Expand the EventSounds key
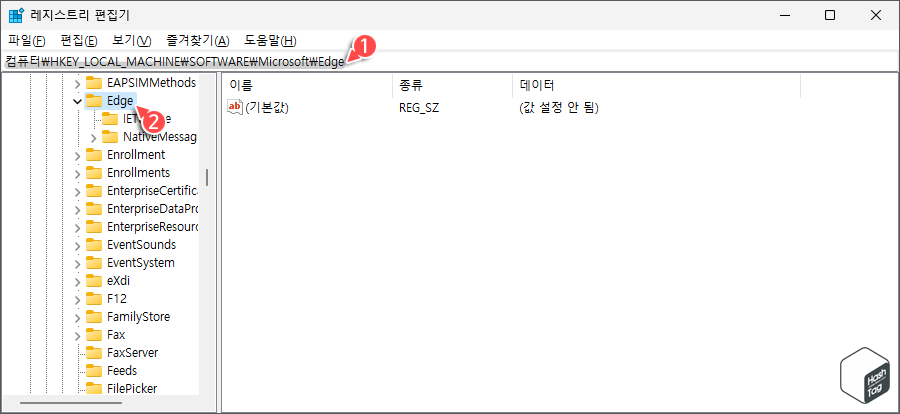Screen dimensions: 900x414 tap(78, 245)
